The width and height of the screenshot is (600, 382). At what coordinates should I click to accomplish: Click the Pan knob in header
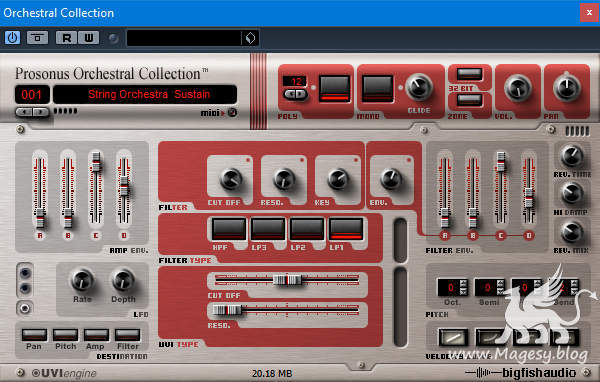(x=567, y=88)
